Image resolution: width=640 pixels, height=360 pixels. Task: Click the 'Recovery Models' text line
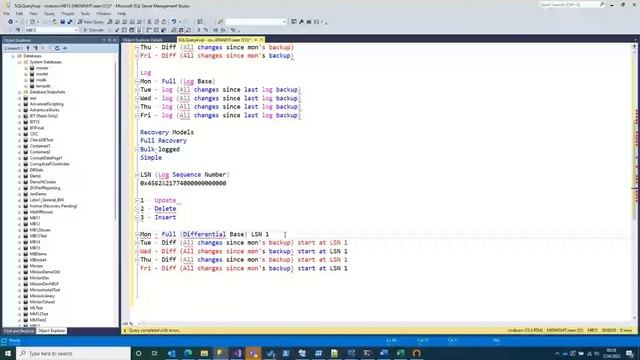pyautogui.click(x=167, y=132)
